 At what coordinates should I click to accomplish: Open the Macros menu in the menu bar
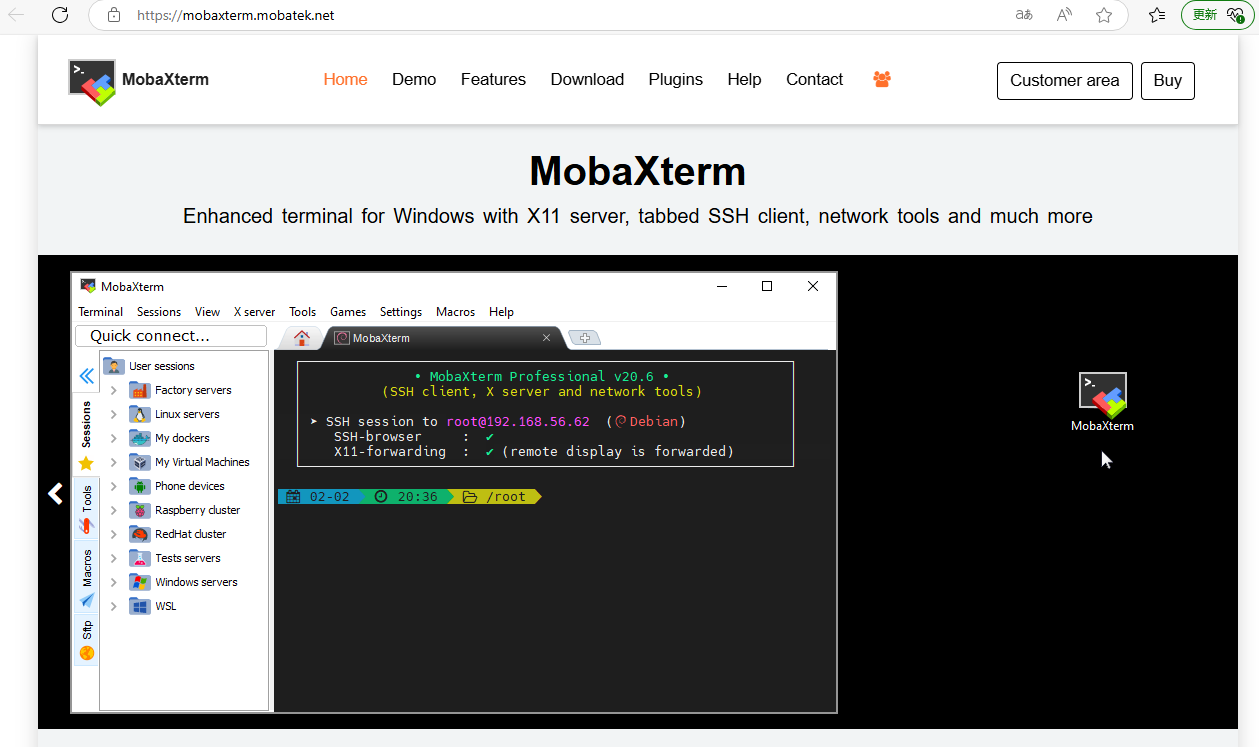[x=455, y=312]
